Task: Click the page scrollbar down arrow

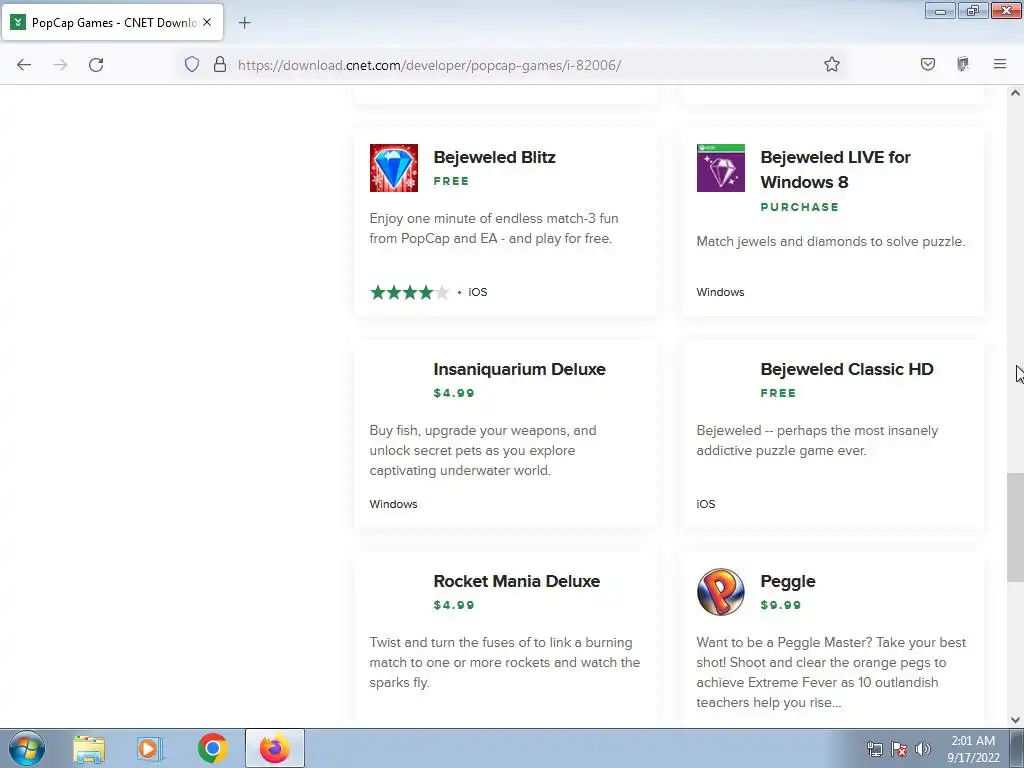Action: [1015, 720]
